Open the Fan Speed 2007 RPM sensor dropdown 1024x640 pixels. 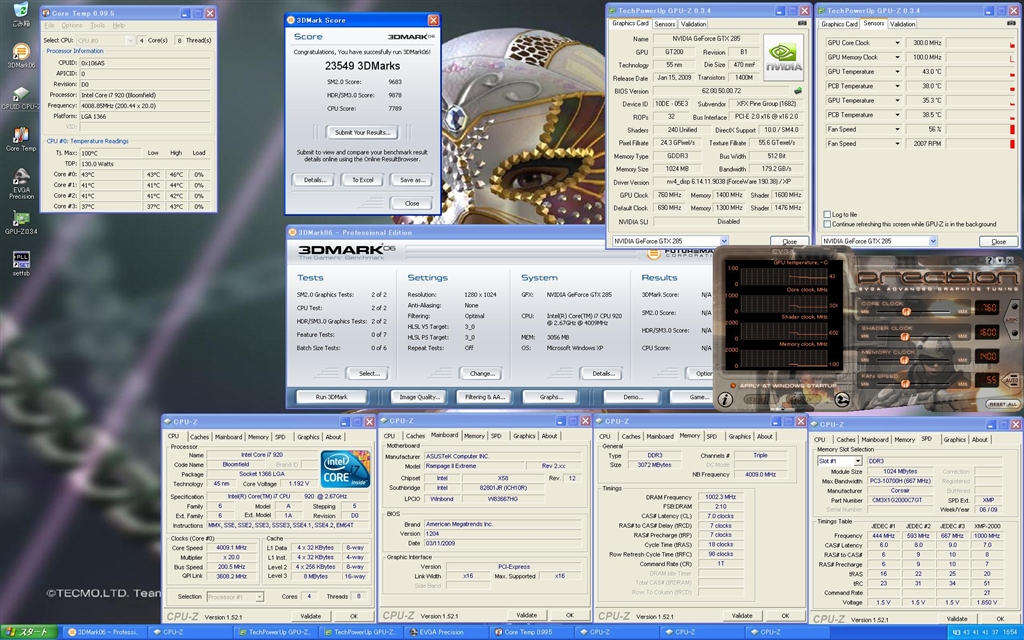897,143
